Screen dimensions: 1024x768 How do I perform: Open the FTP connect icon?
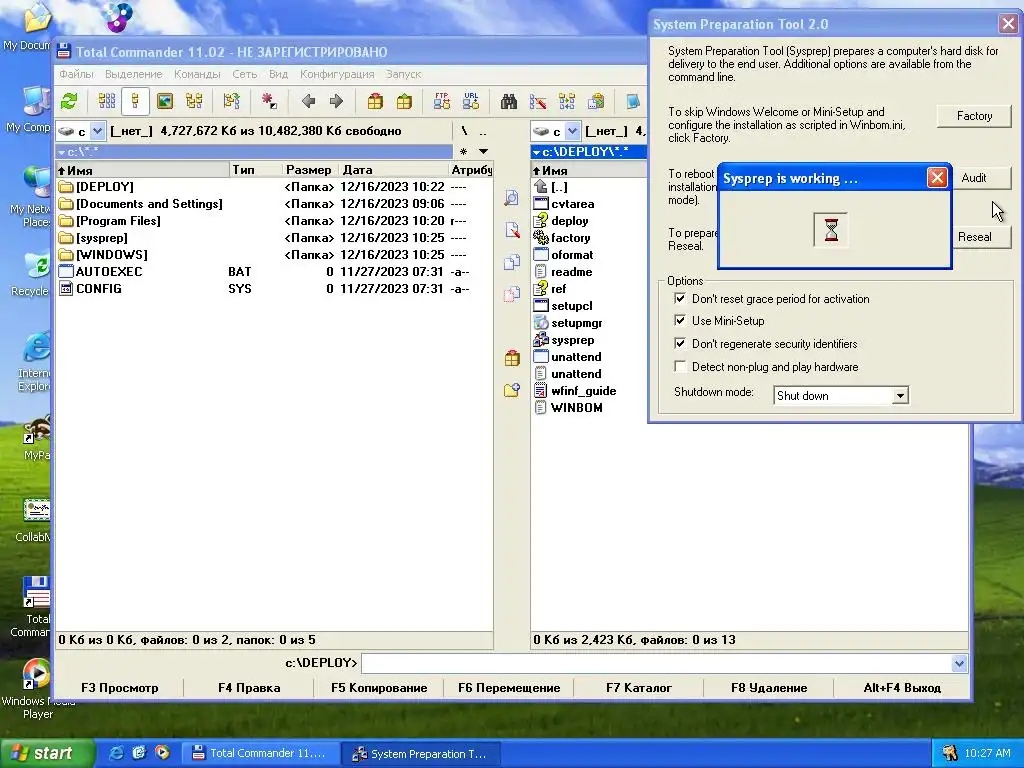pos(441,101)
